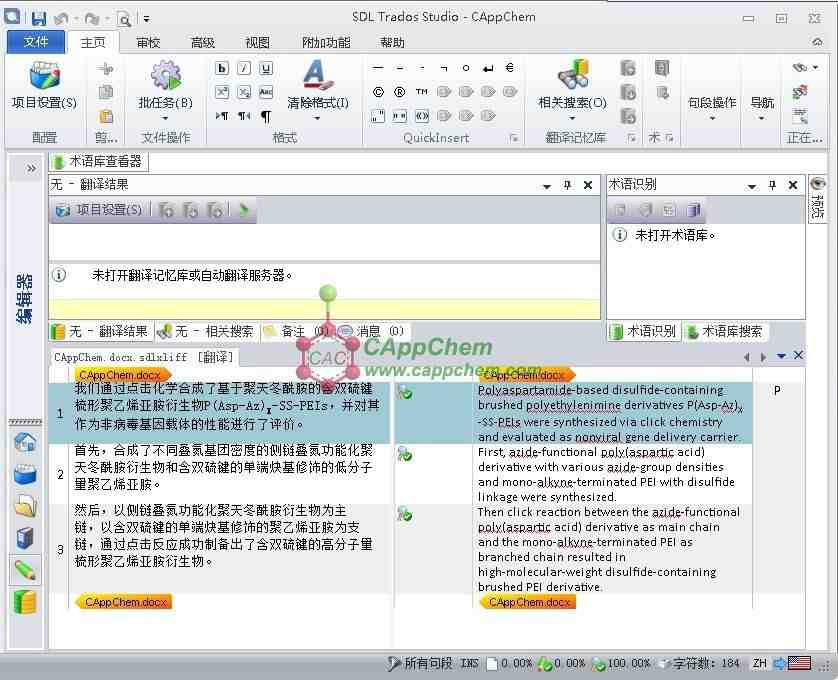Click the print preview icon in quick access bar
Viewport: 838px width, 680px height.
pyautogui.click(x=124, y=20)
